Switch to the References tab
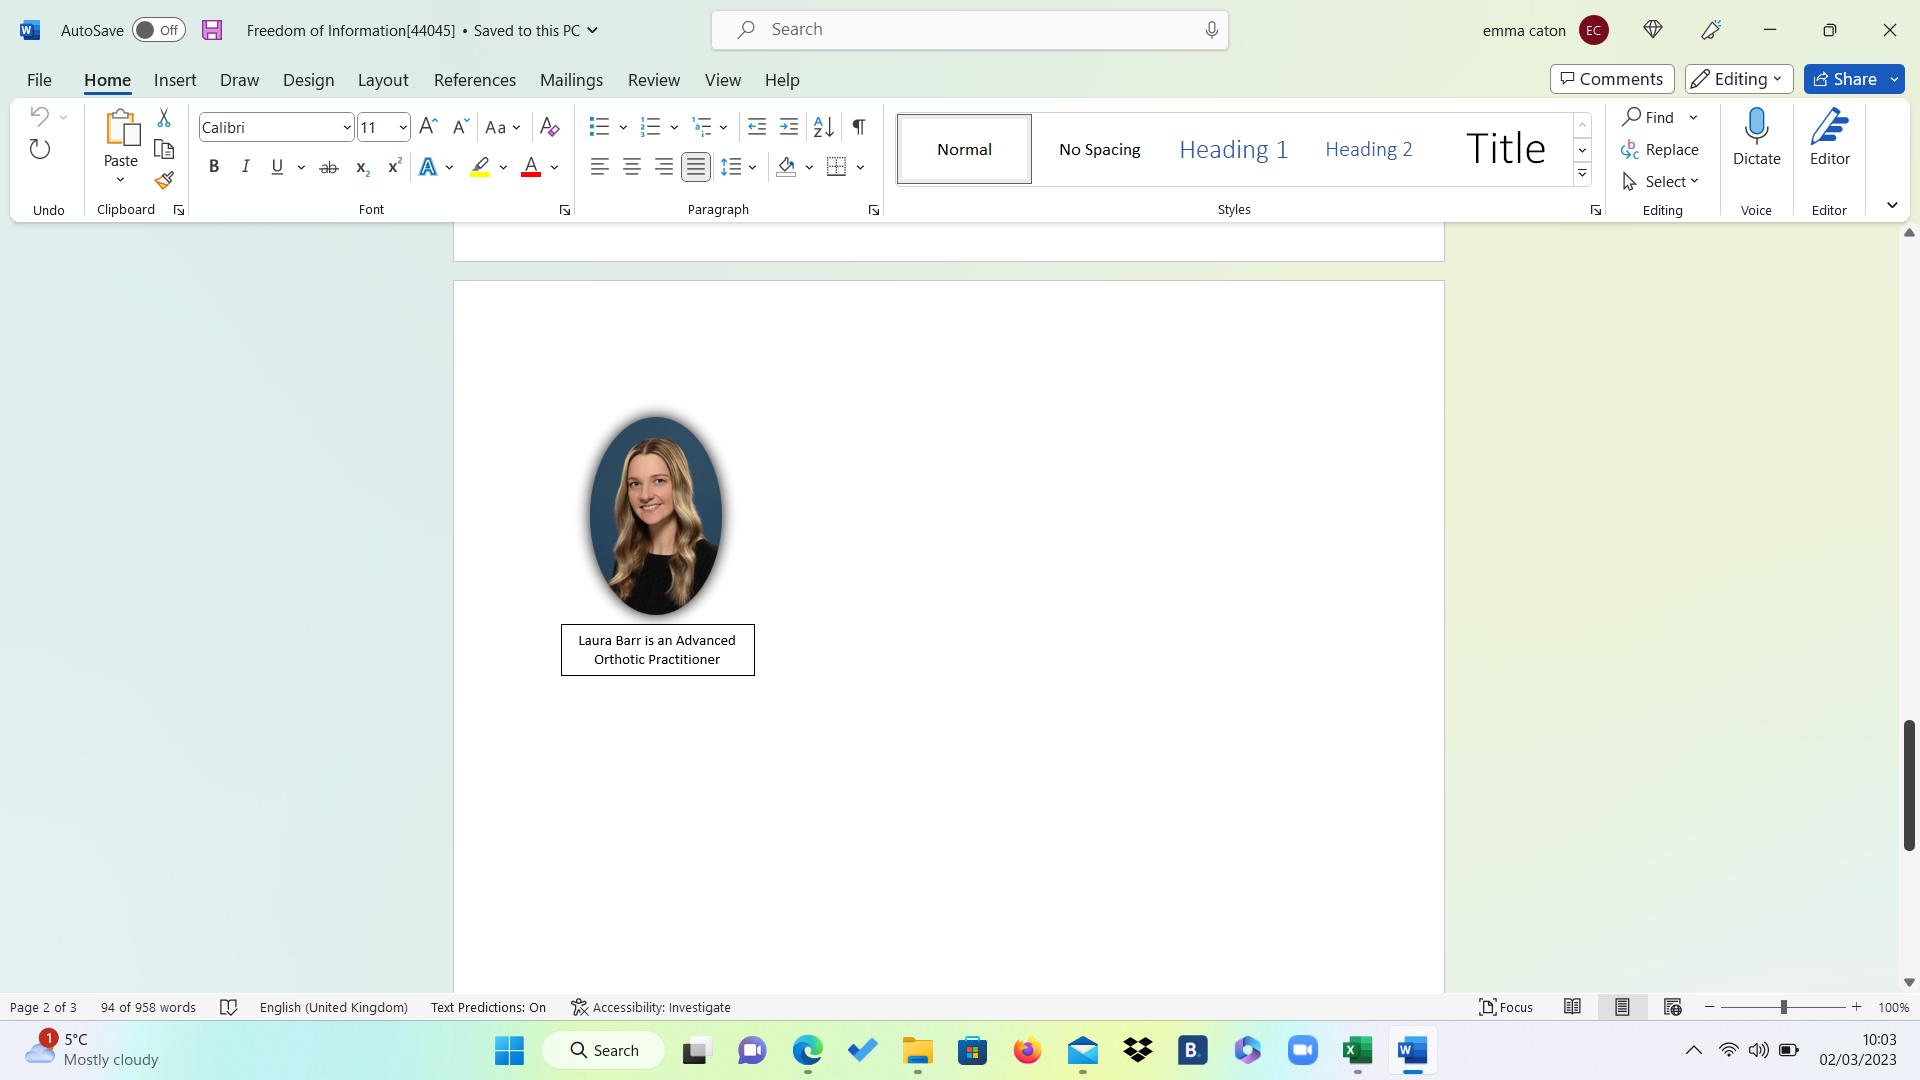The width and height of the screenshot is (1920, 1080). click(474, 80)
